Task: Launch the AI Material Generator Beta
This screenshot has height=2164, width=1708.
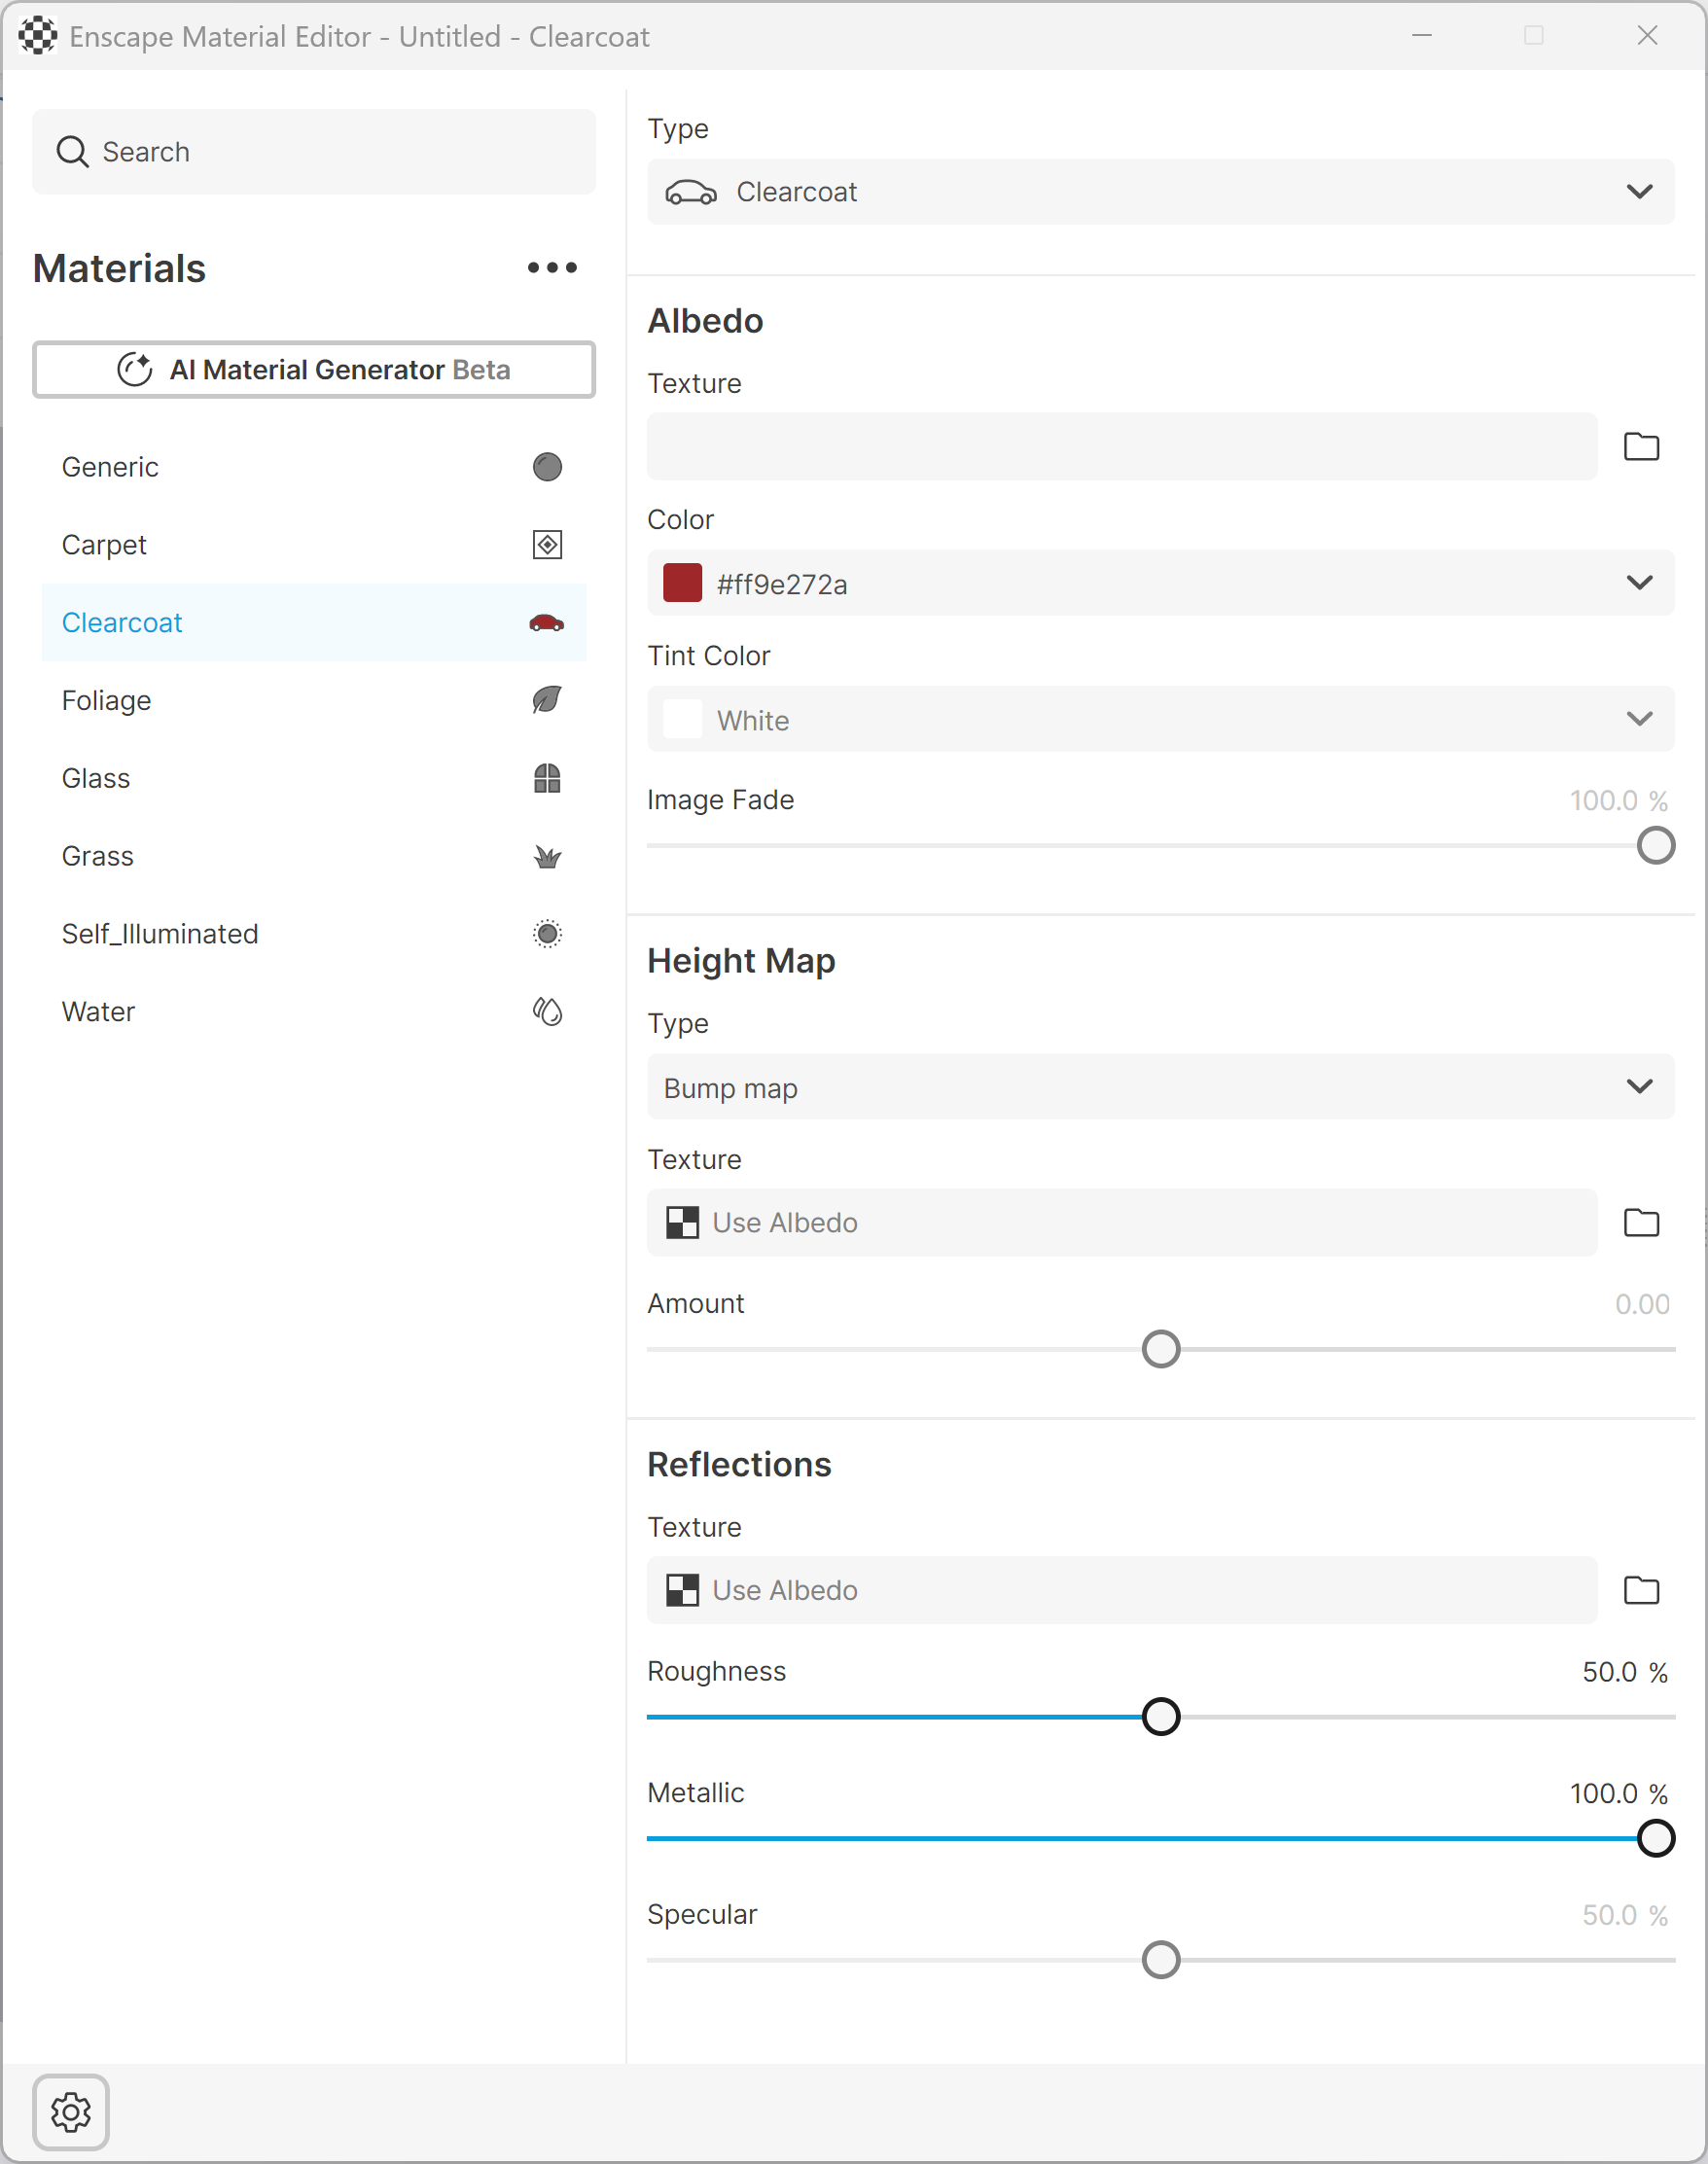Action: pyautogui.click(x=314, y=370)
